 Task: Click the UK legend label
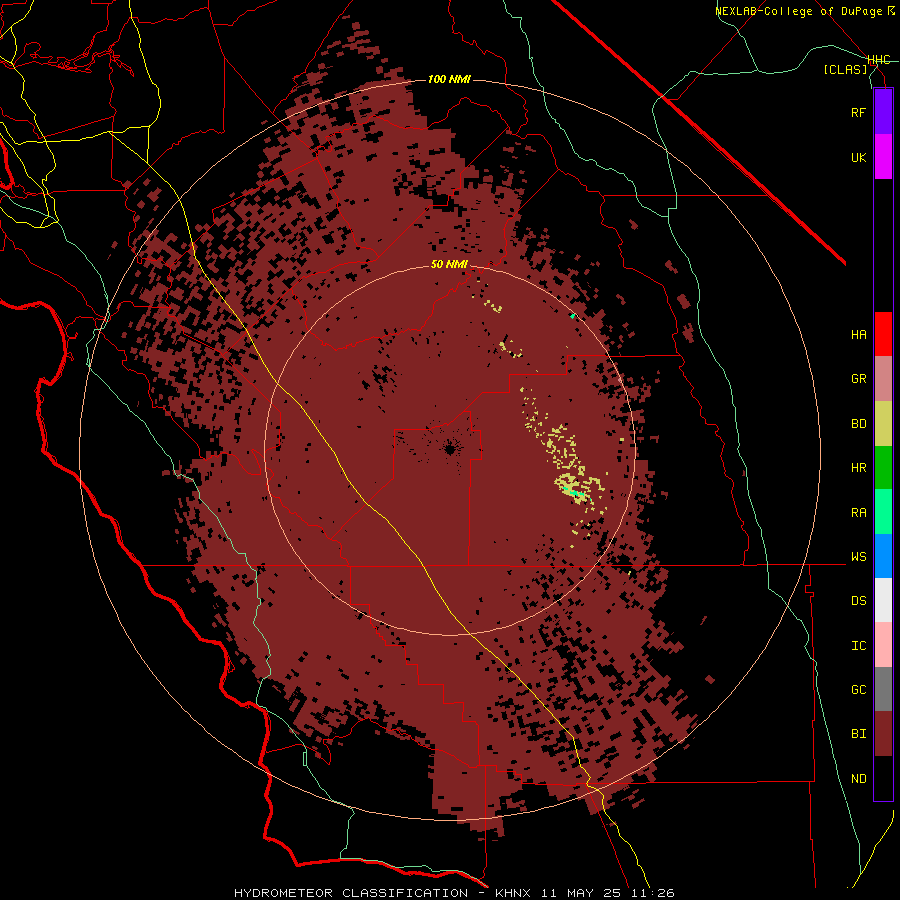[x=858, y=157]
